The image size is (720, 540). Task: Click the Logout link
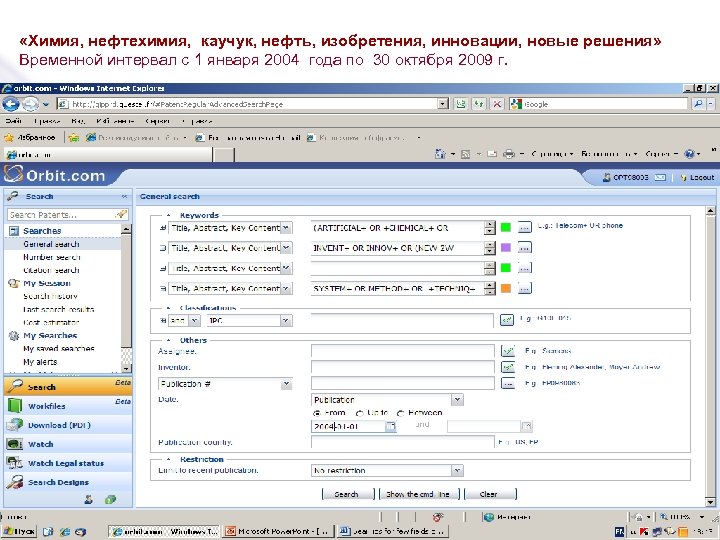702,177
